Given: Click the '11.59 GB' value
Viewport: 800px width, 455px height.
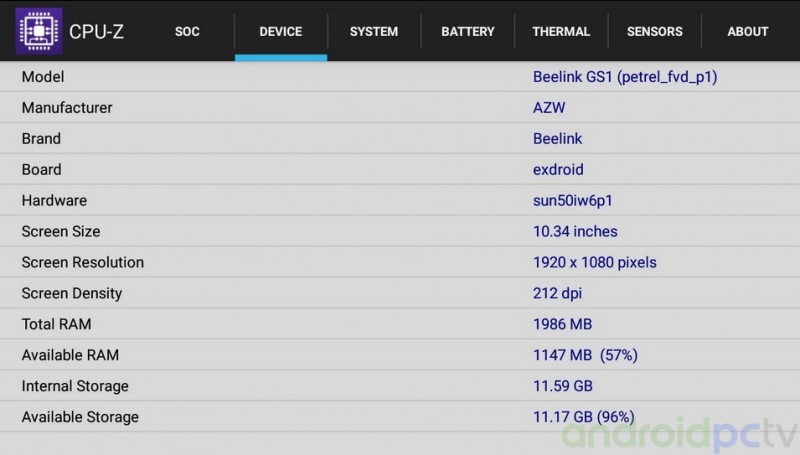Looking at the screenshot, I should point(563,386).
